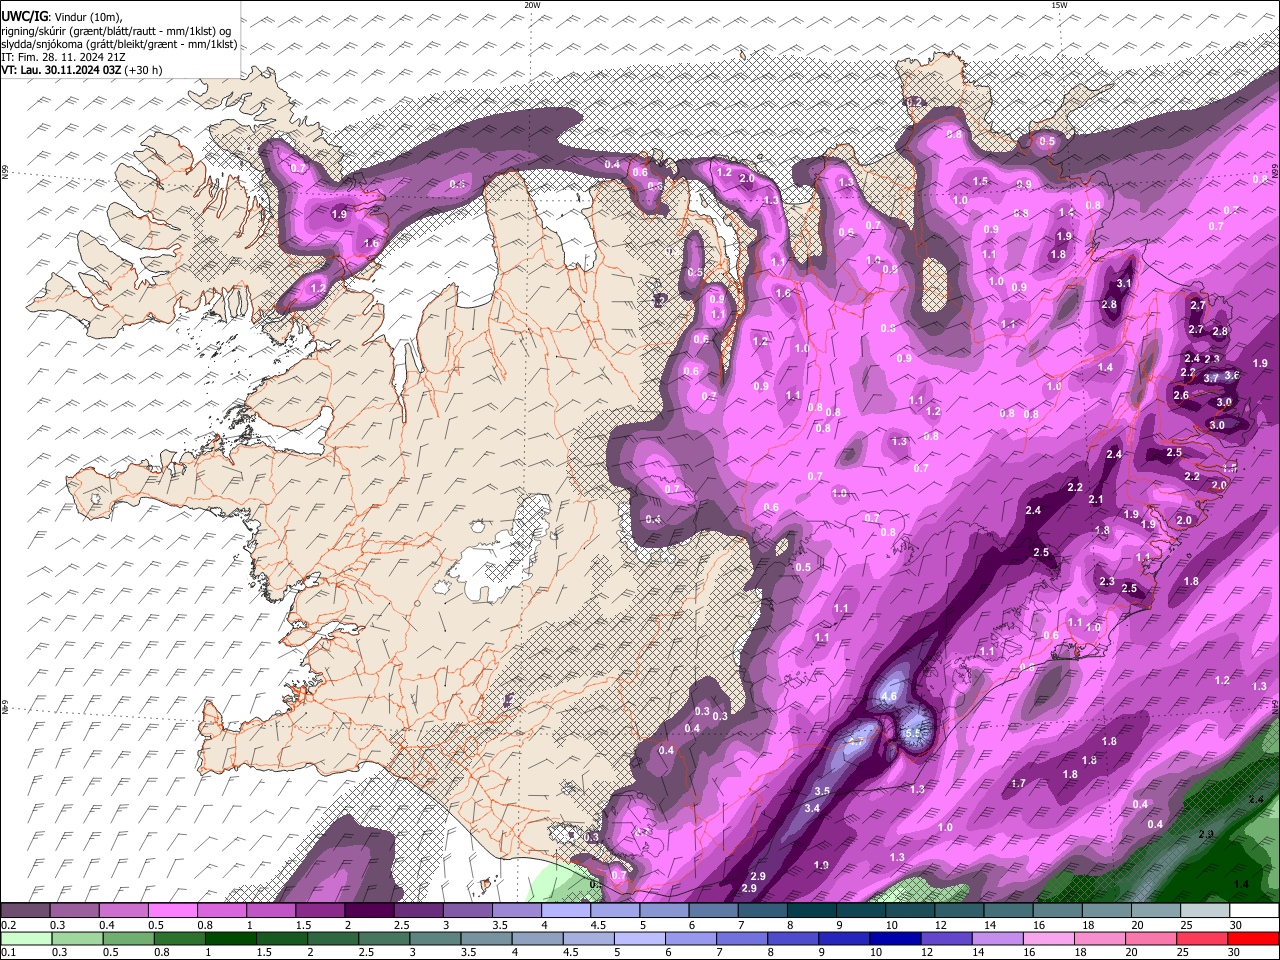Click the lavender 4–4.5 upper legend swatch
This screenshot has height=960, width=1280.
click(566, 910)
